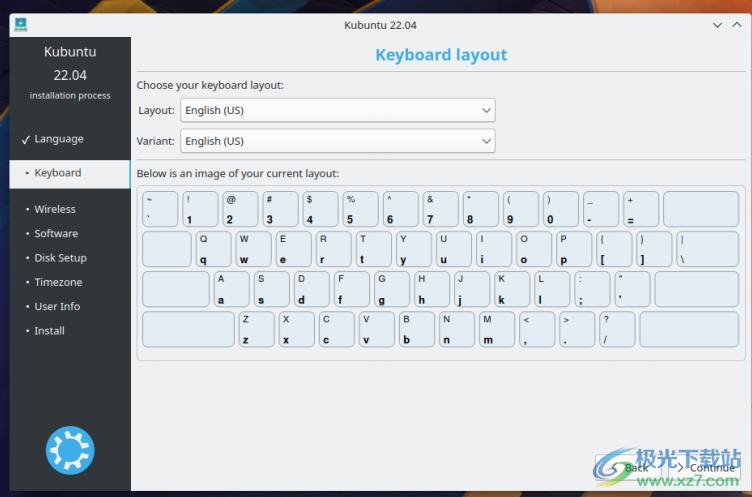Select the Software step in sidebar

coord(56,234)
